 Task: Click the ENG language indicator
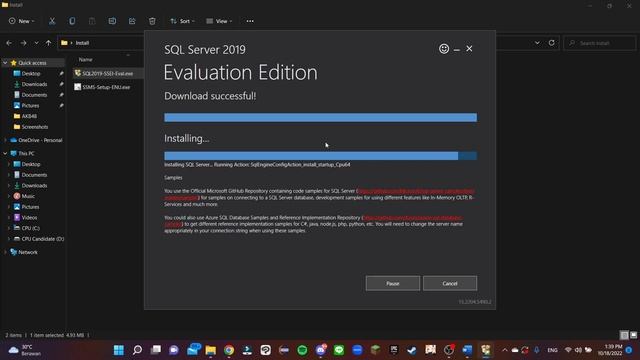(552, 350)
